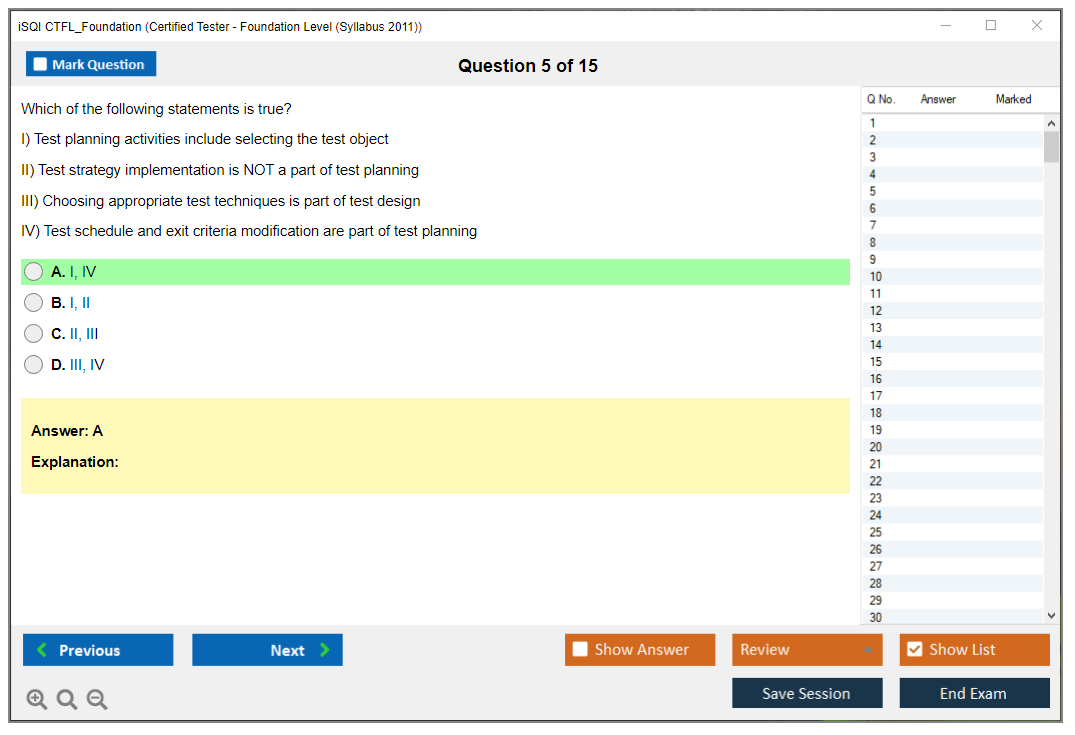
Task: Go to the Previous question
Action: (x=98, y=650)
